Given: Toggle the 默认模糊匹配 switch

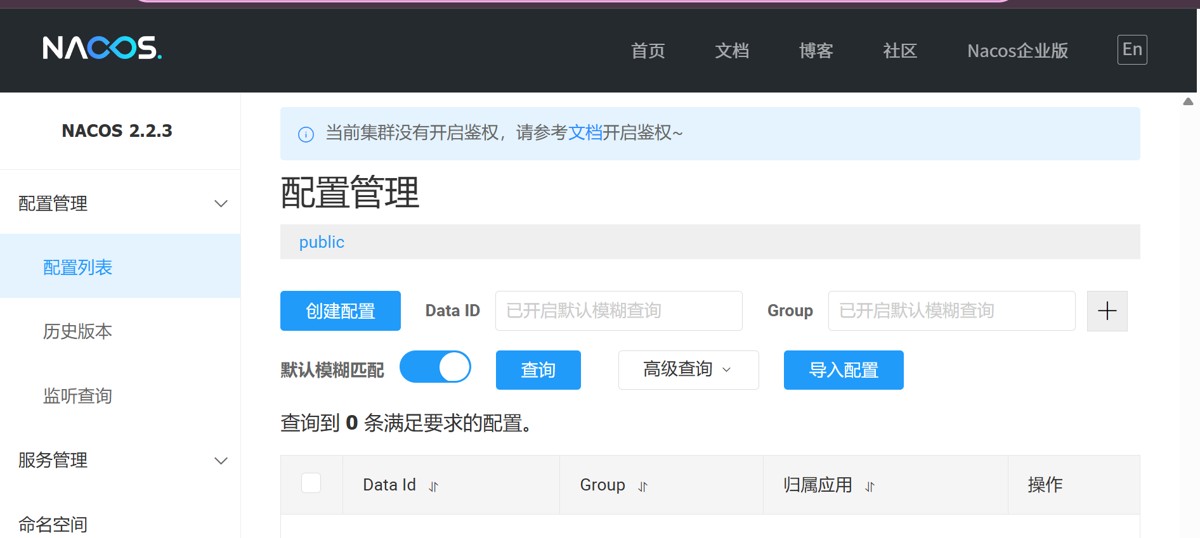Looking at the screenshot, I should point(435,367).
